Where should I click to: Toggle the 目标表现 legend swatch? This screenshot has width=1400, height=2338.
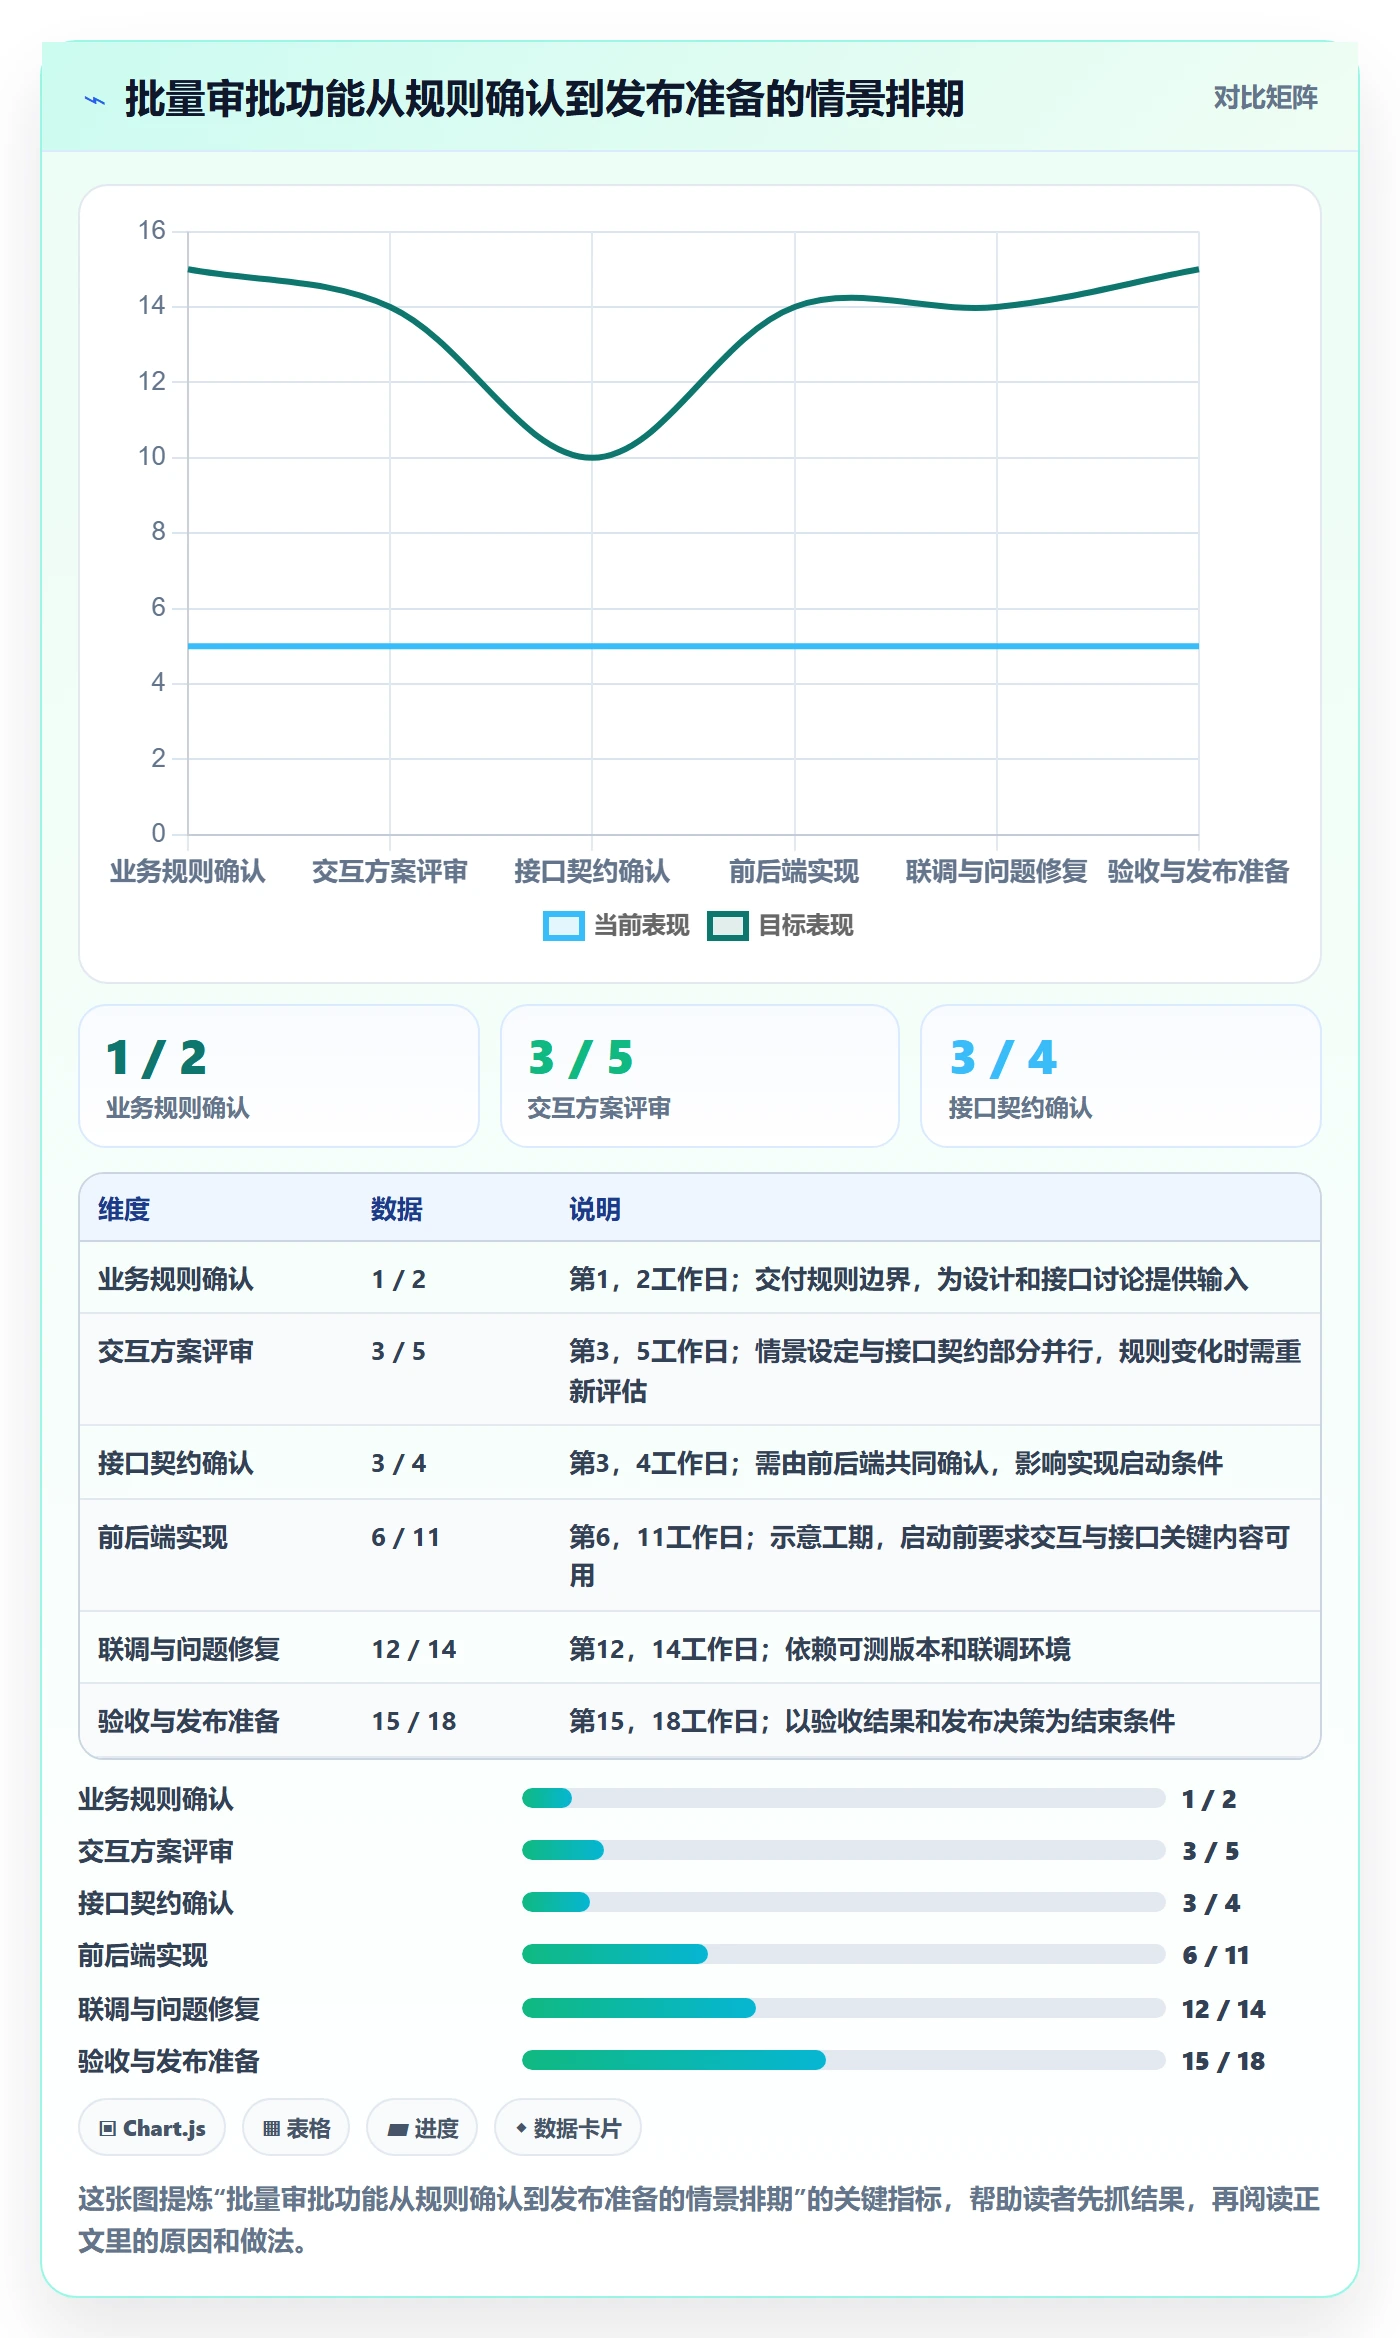pos(728,926)
